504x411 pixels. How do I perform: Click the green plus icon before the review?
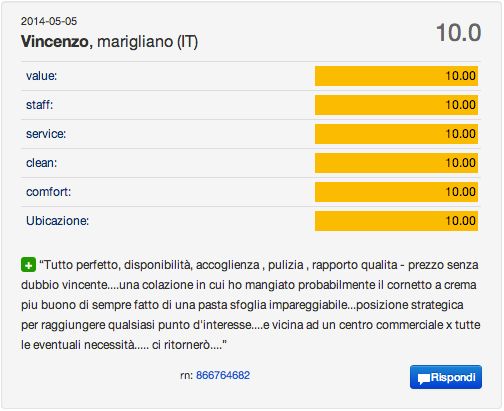click(28, 265)
